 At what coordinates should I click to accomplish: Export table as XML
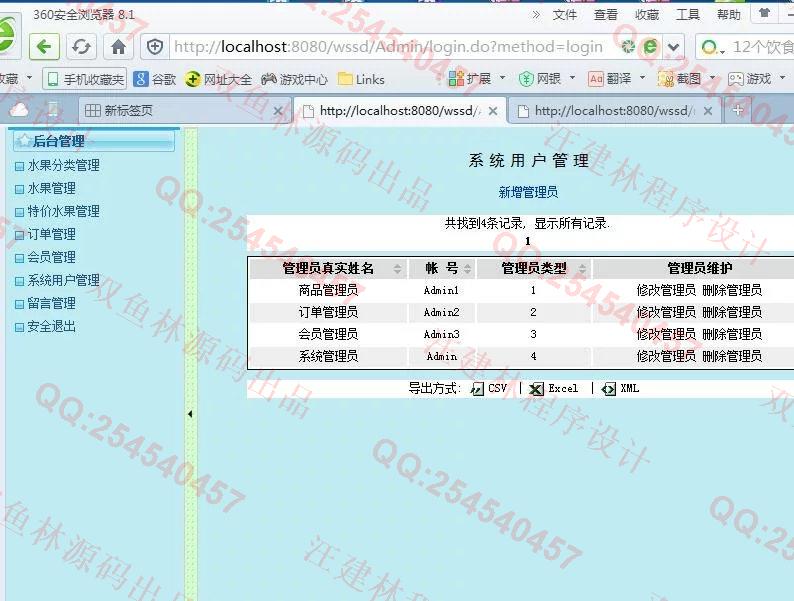(x=620, y=388)
